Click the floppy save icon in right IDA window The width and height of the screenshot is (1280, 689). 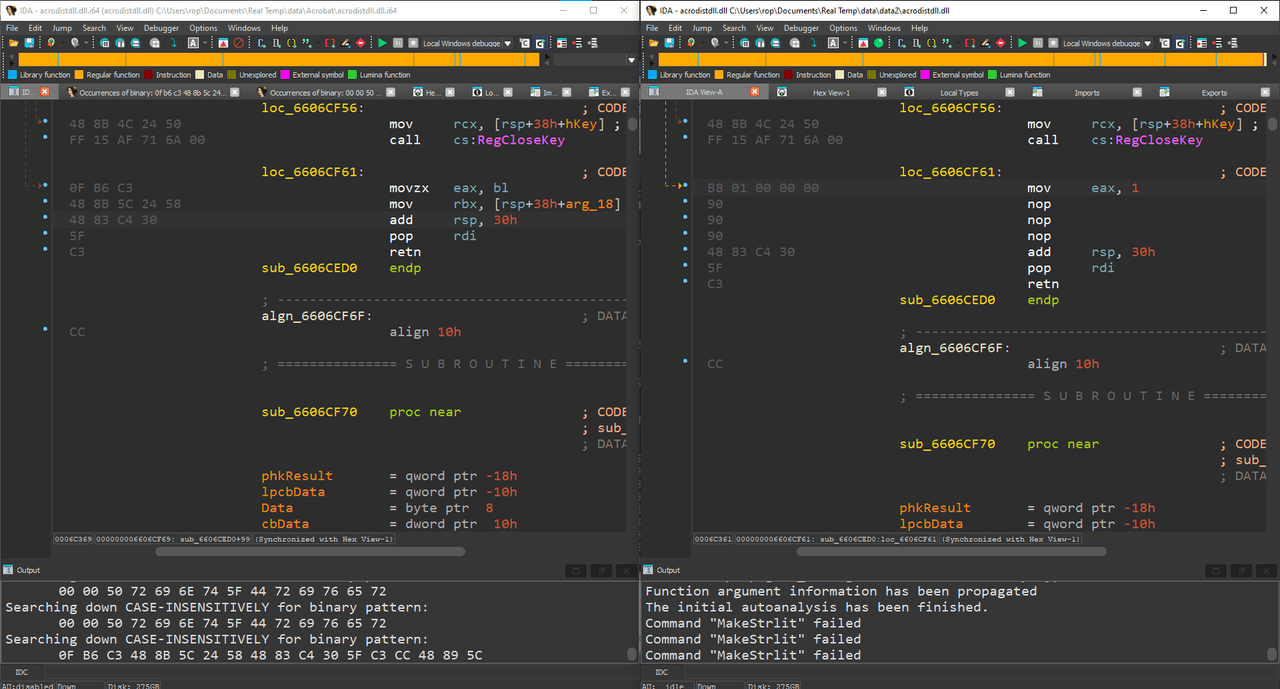pos(669,43)
